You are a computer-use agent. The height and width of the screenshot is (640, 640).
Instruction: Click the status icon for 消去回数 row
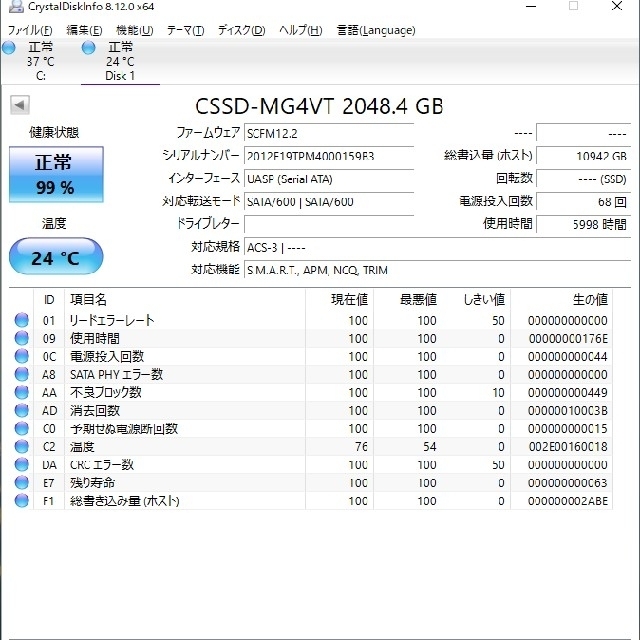click(22, 410)
